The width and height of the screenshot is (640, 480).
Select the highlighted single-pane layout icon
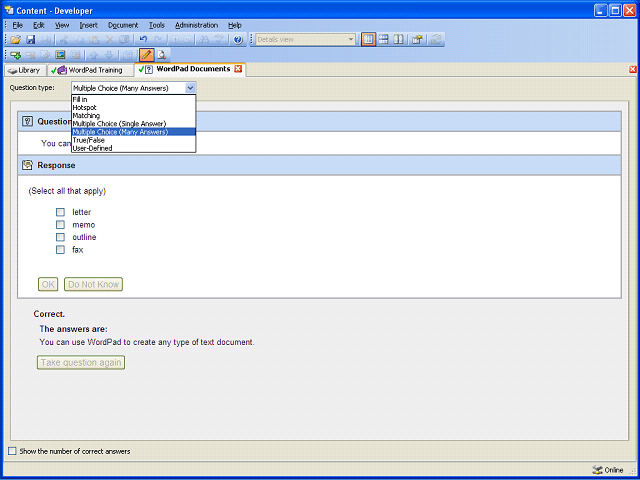[368, 40]
